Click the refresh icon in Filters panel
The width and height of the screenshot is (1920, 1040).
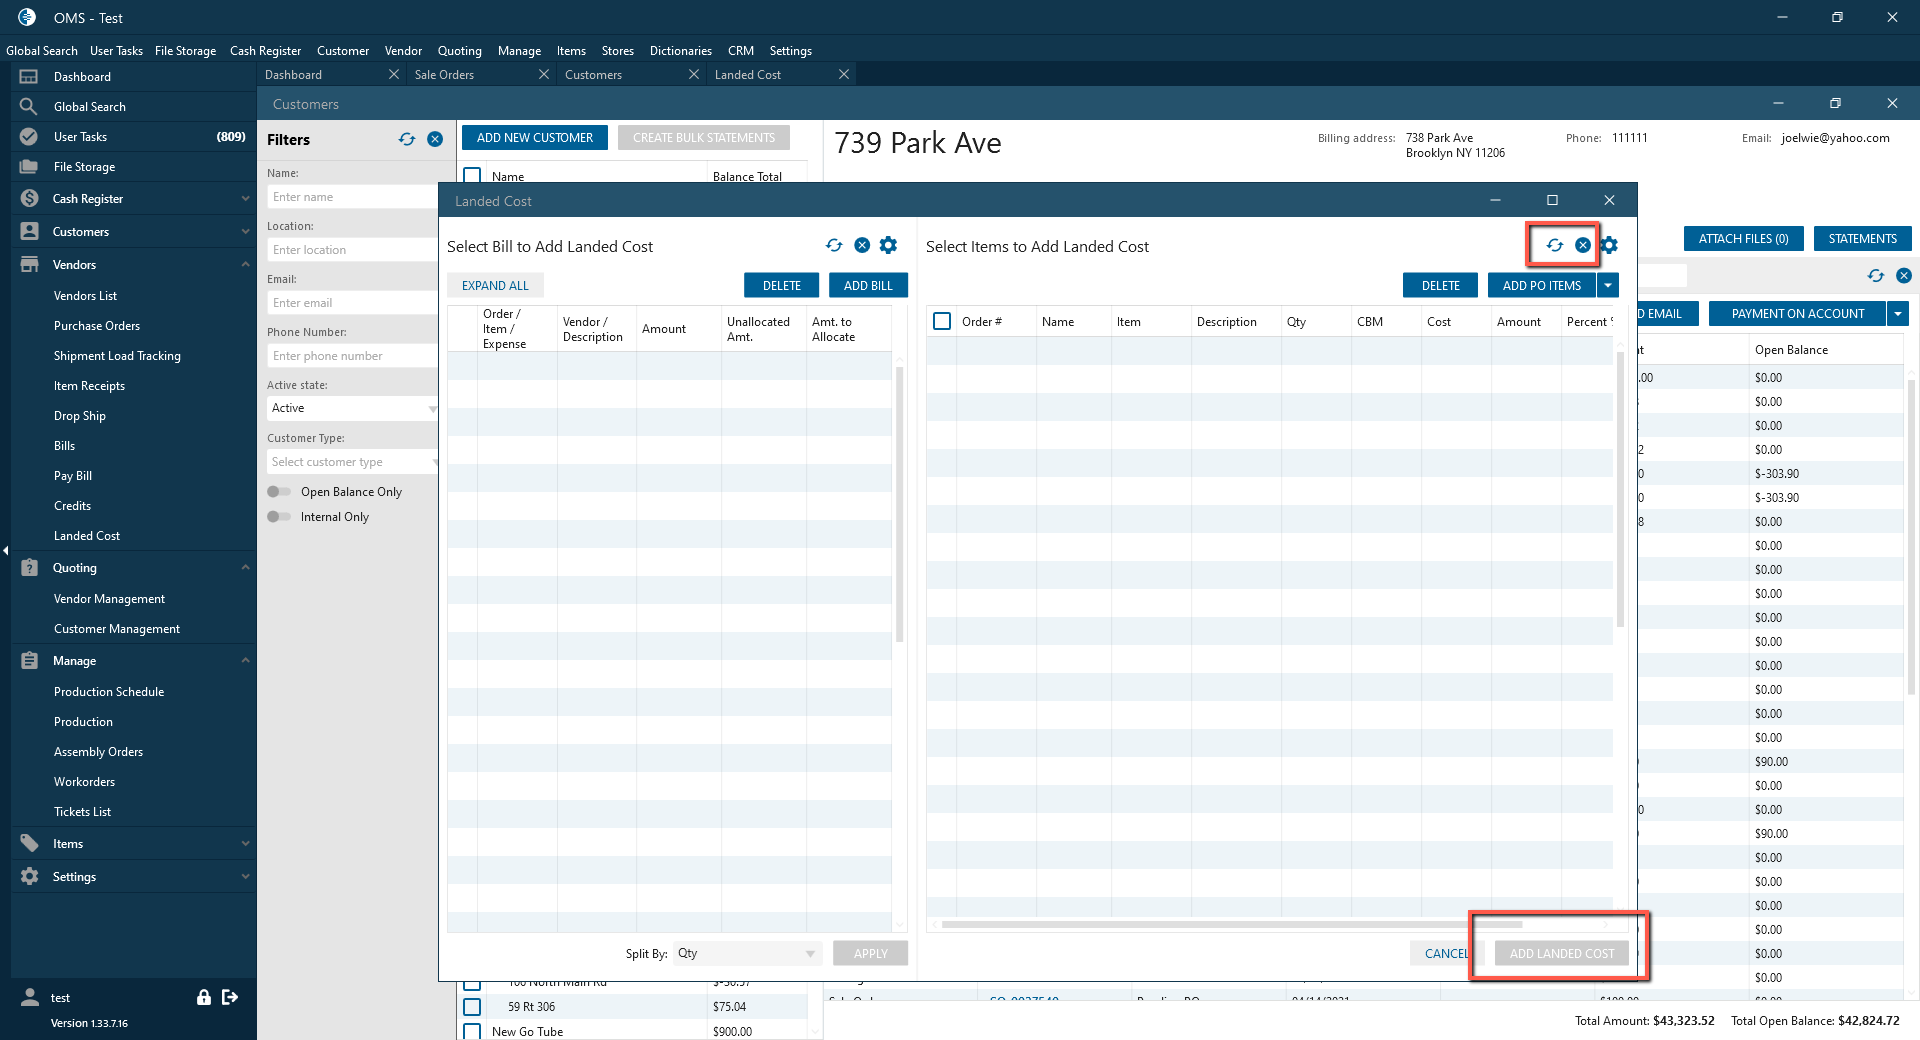coord(406,140)
